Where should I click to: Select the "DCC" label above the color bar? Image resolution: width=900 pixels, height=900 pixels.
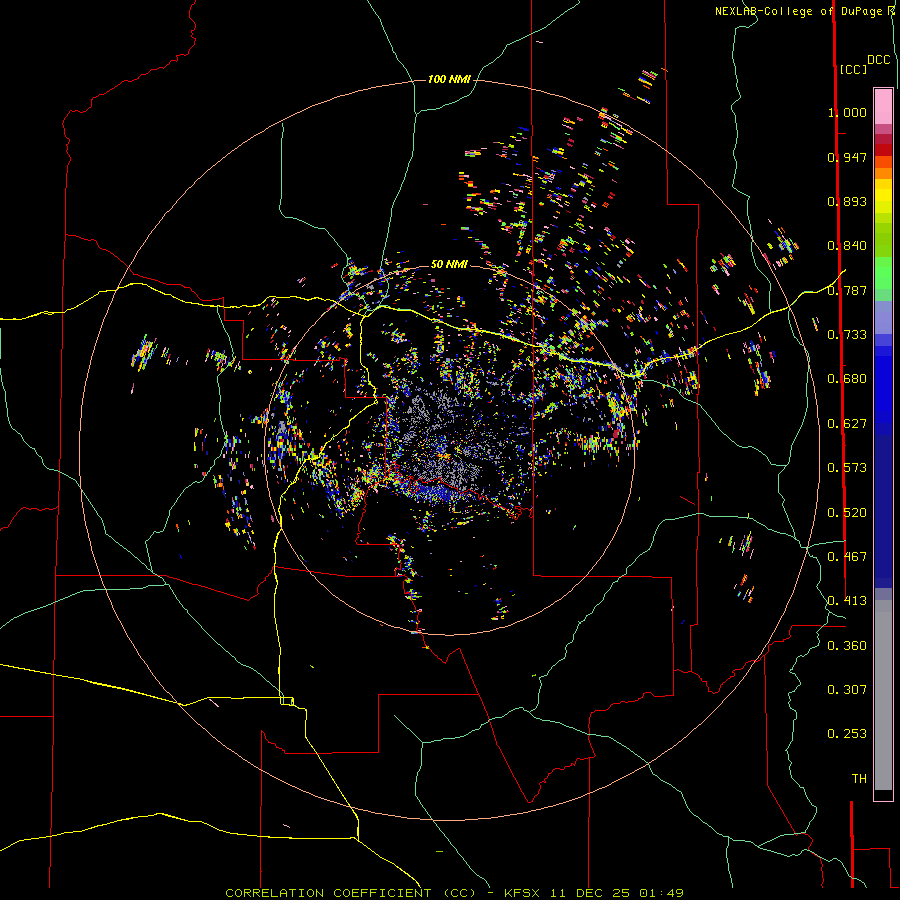pos(879,60)
